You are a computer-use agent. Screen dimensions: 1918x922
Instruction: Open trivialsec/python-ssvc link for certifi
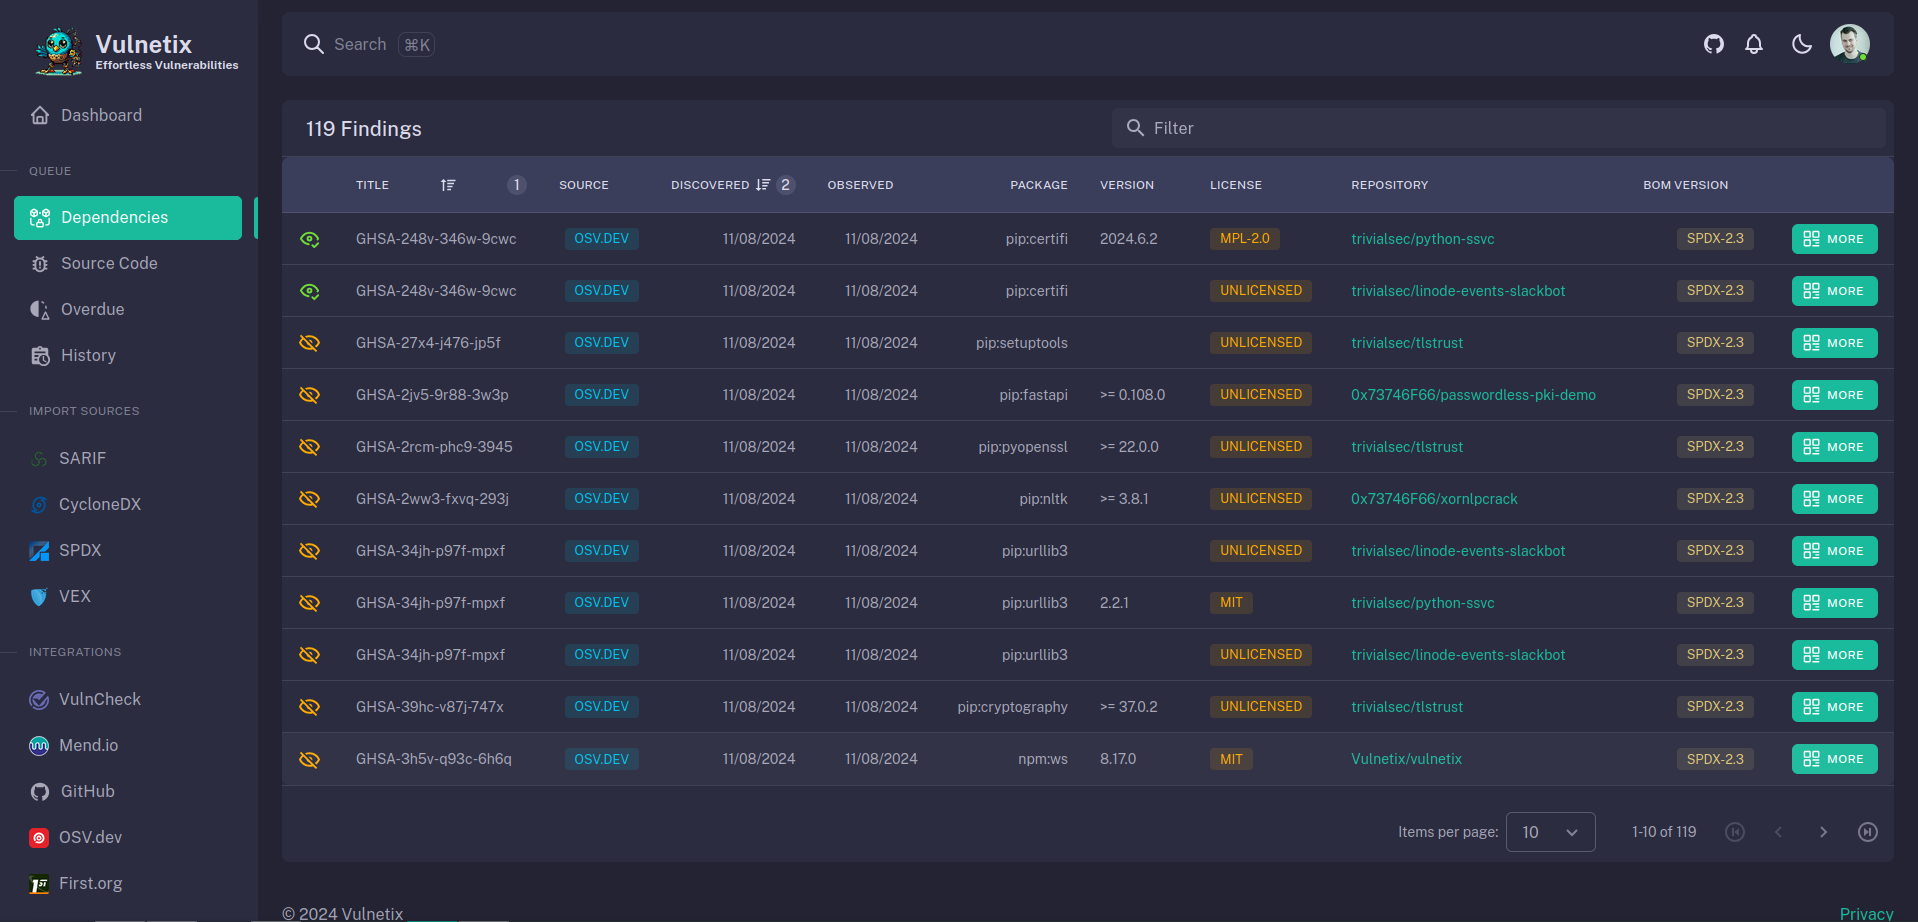click(x=1422, y=239)
